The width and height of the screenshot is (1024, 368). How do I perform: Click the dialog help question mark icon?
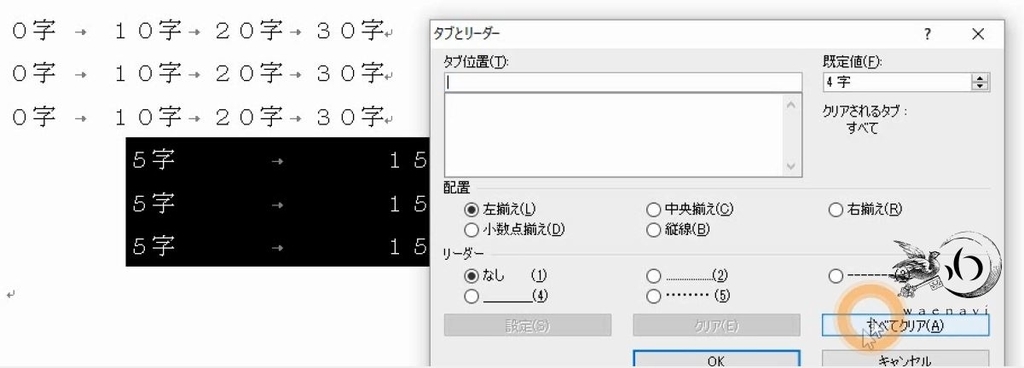tap(927, 34)
